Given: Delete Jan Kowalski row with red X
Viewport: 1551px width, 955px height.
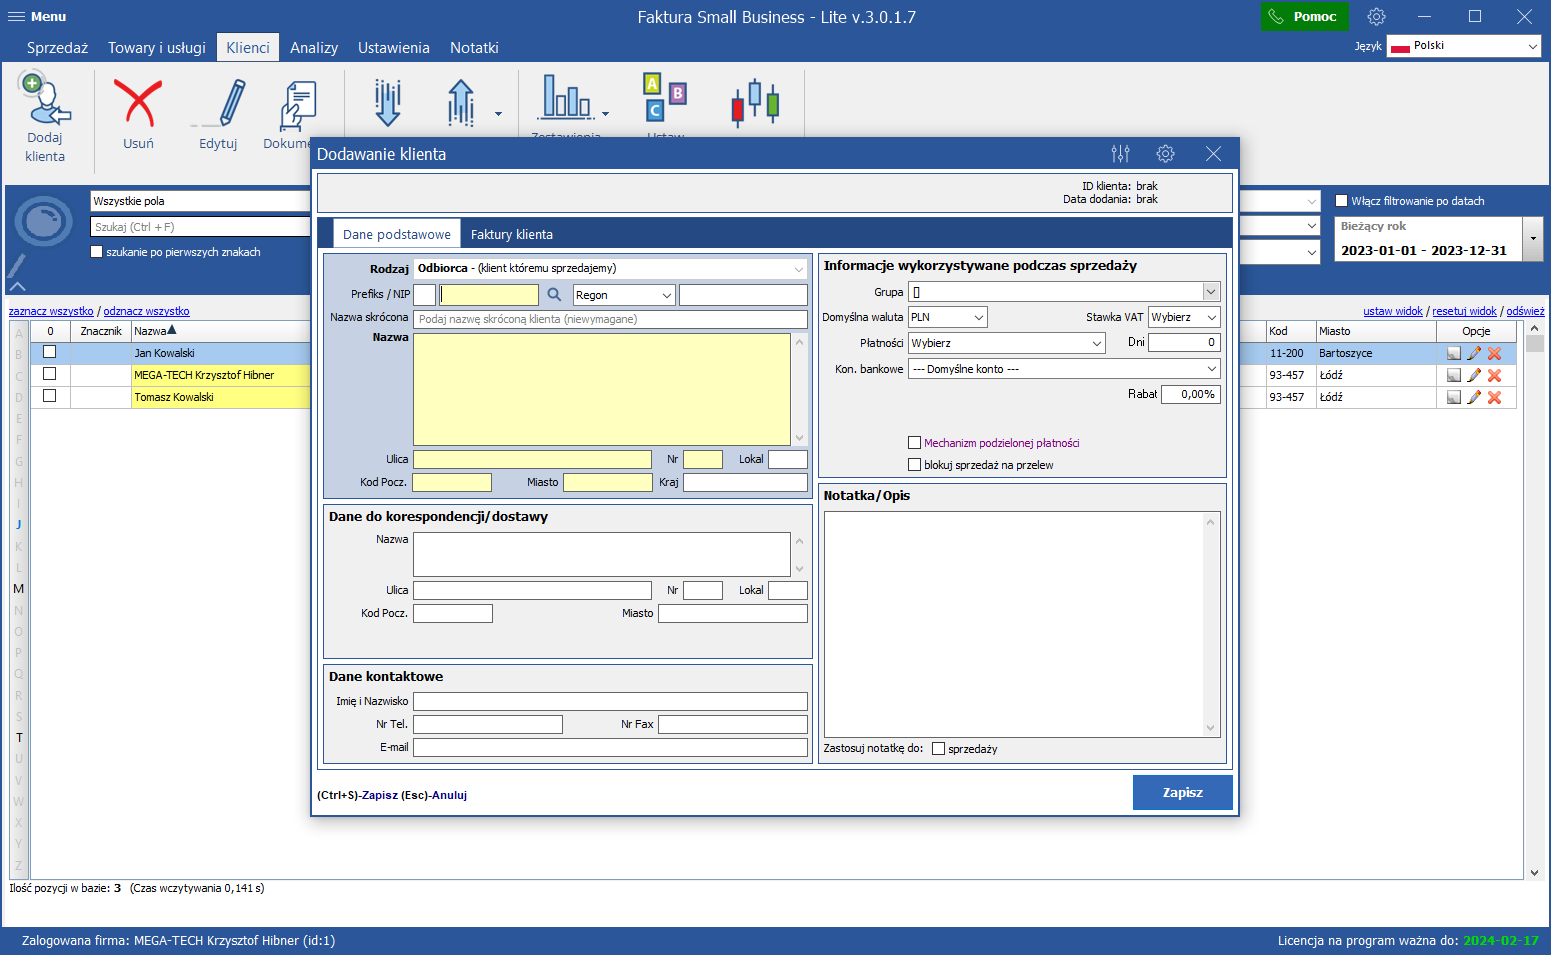Looking at the screenshot, I should (1494, 353).
